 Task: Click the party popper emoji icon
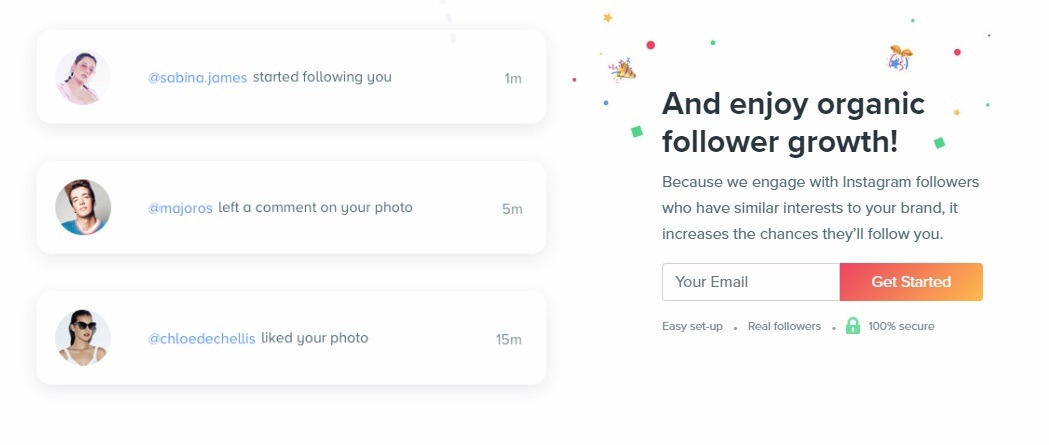[x=622, y=69]
